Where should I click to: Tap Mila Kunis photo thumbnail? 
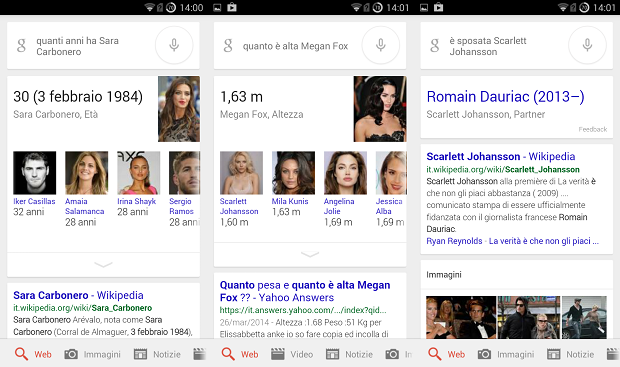pyautogui.click(x=293, y=173)
